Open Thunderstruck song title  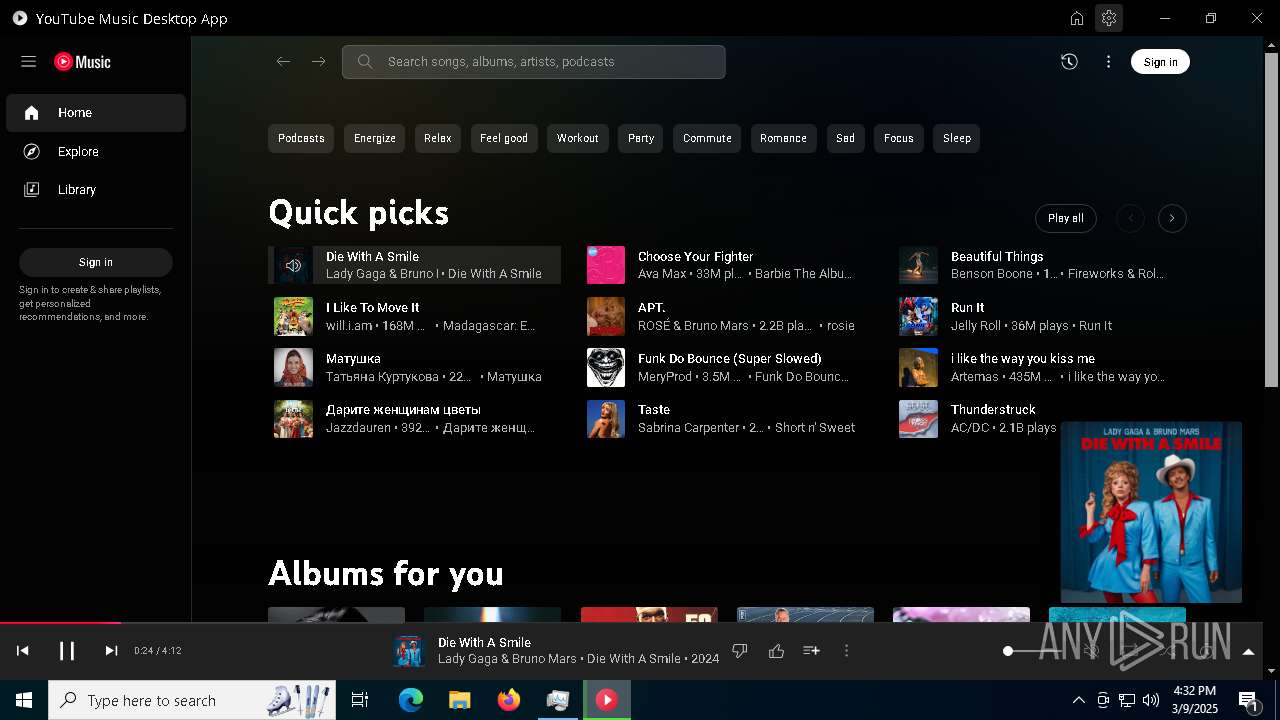tap(993, 410)
